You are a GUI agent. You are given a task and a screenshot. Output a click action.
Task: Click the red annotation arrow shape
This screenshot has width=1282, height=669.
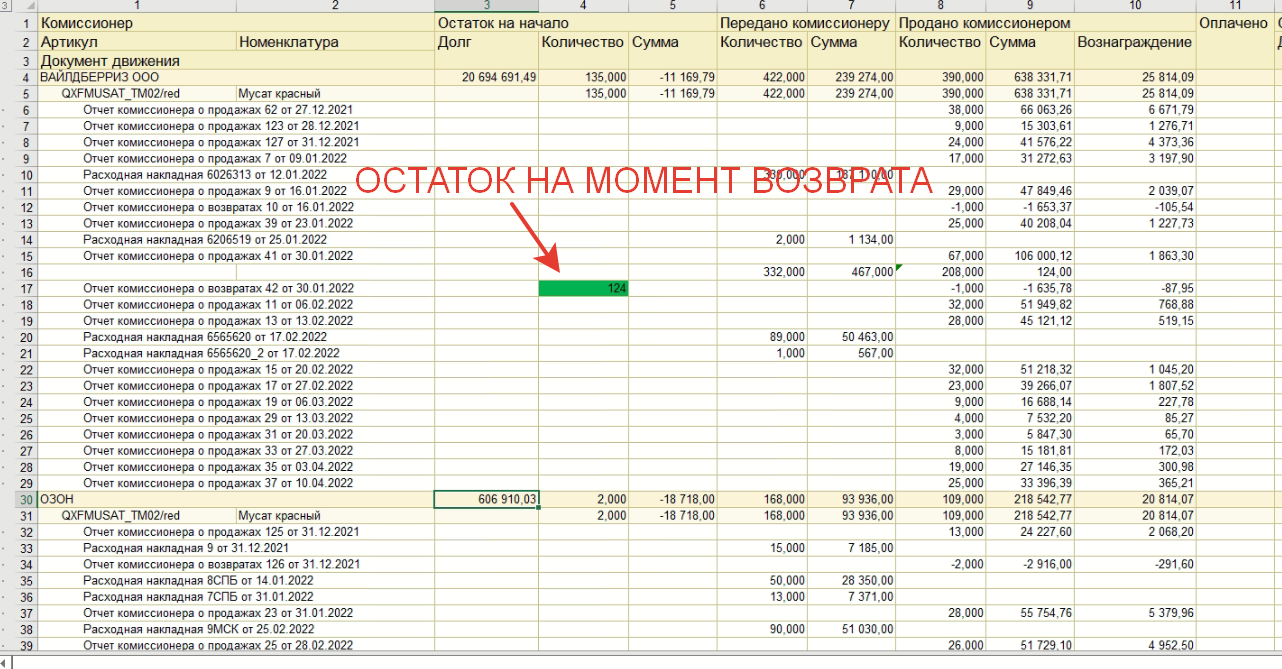tap(534, 236)
